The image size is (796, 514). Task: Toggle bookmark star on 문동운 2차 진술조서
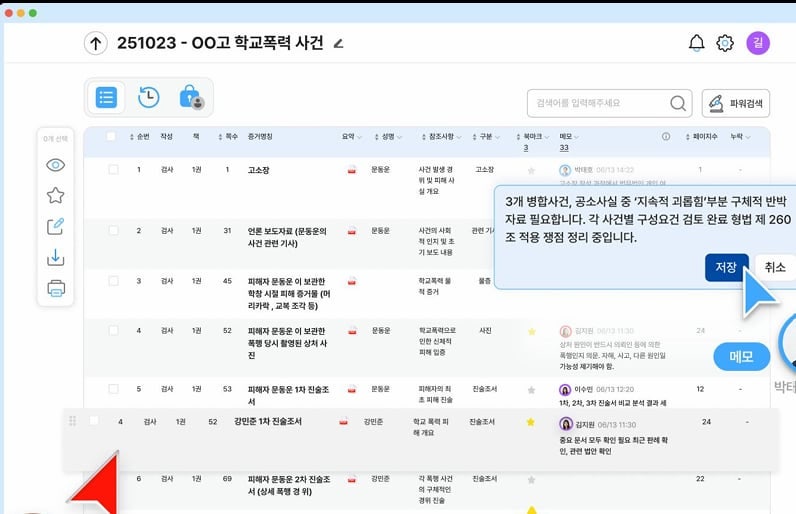[532, 479]
